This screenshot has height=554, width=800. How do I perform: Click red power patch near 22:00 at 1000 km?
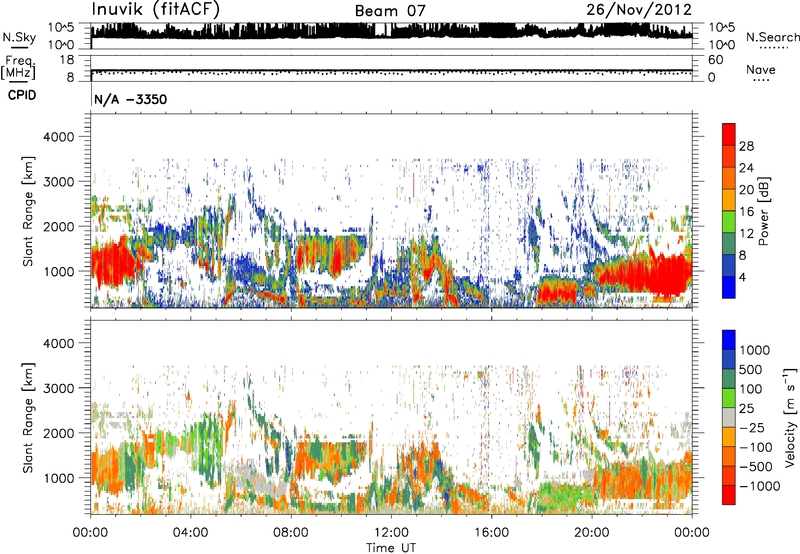[x=645, y=275]
